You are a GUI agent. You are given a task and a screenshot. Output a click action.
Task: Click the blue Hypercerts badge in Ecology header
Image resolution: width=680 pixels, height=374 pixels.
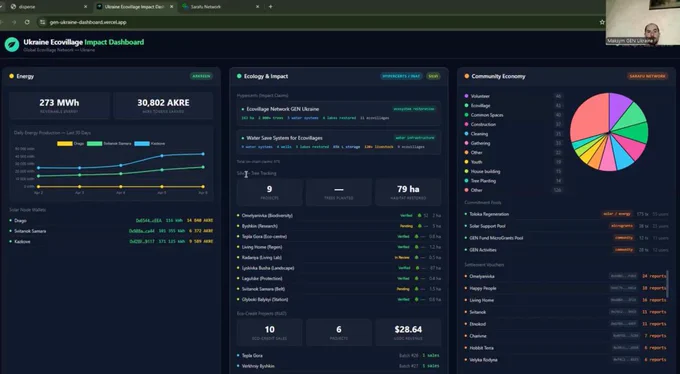click(401, 76)
